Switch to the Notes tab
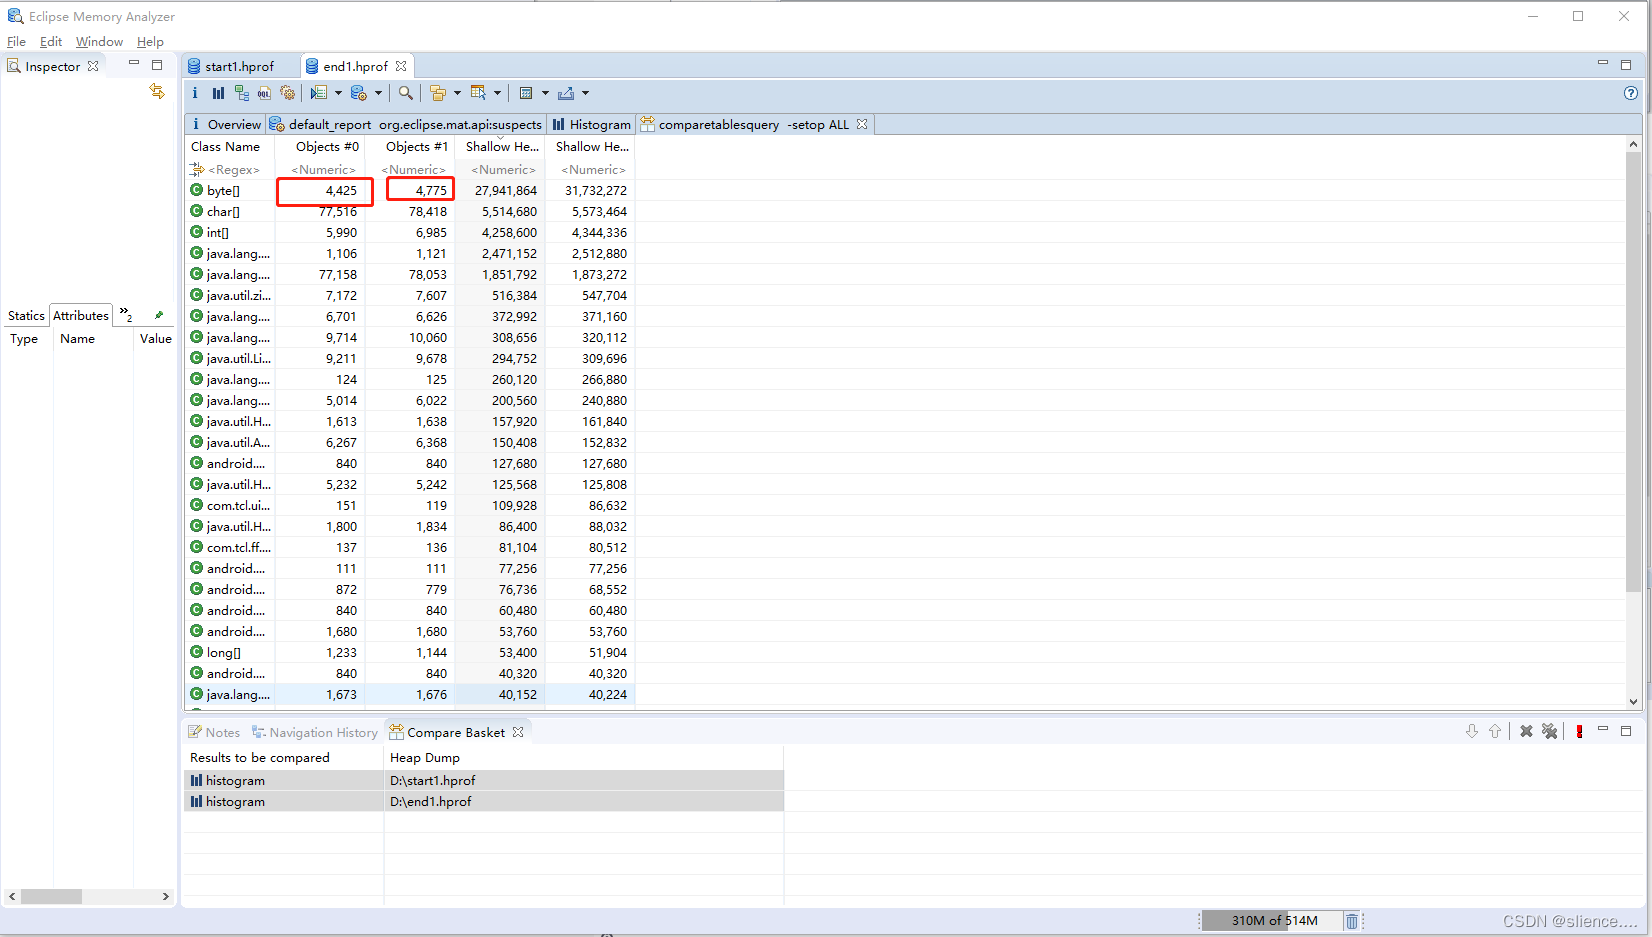This screenshot has height=937, width=1652. coord(214,732)
